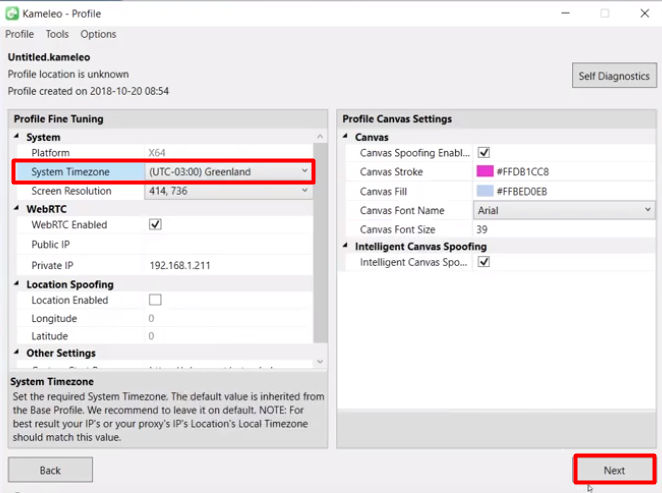Open the Profile menu
Viewport: 662px width, 493px height.
[x=19, y=34]
